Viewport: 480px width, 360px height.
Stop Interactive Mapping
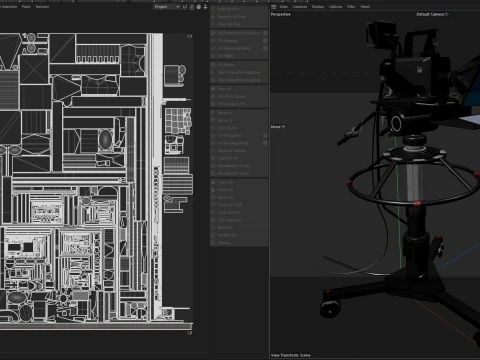click(x=239, y=80)
